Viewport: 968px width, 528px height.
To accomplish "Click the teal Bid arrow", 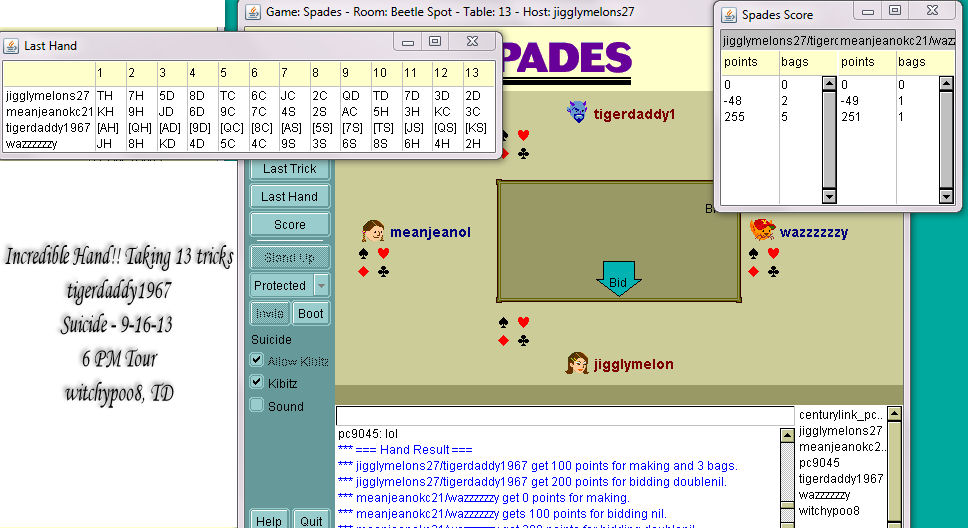I will coord(618,276).
